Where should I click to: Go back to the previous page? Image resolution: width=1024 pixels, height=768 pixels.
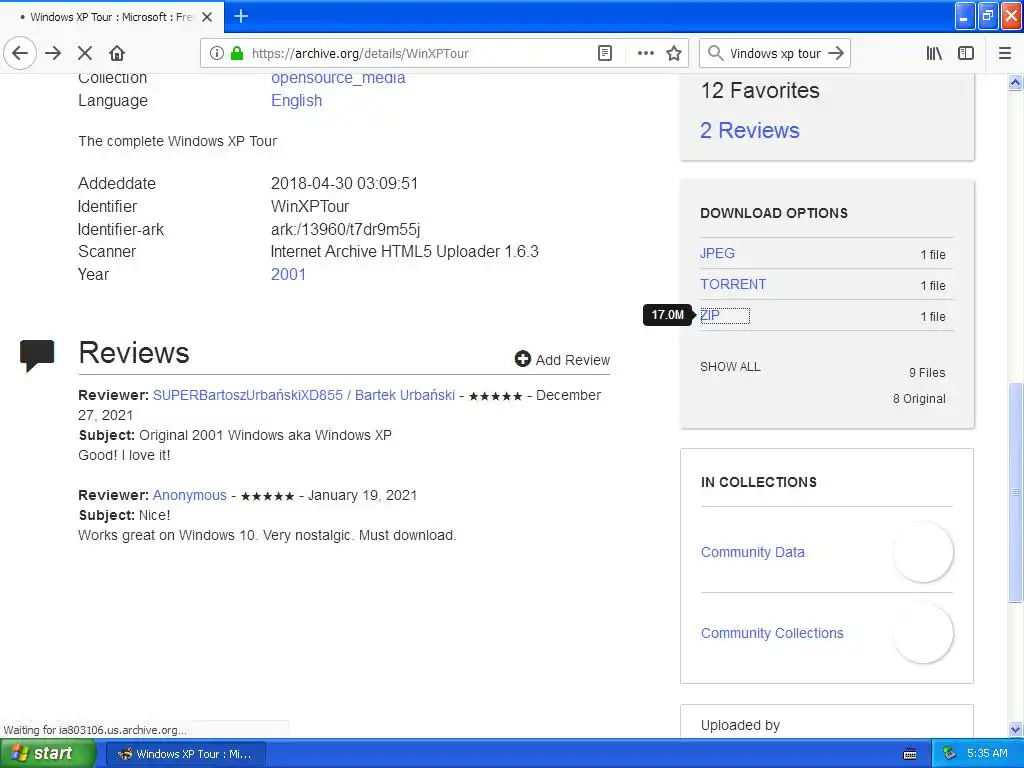click(x=20, y=53)
